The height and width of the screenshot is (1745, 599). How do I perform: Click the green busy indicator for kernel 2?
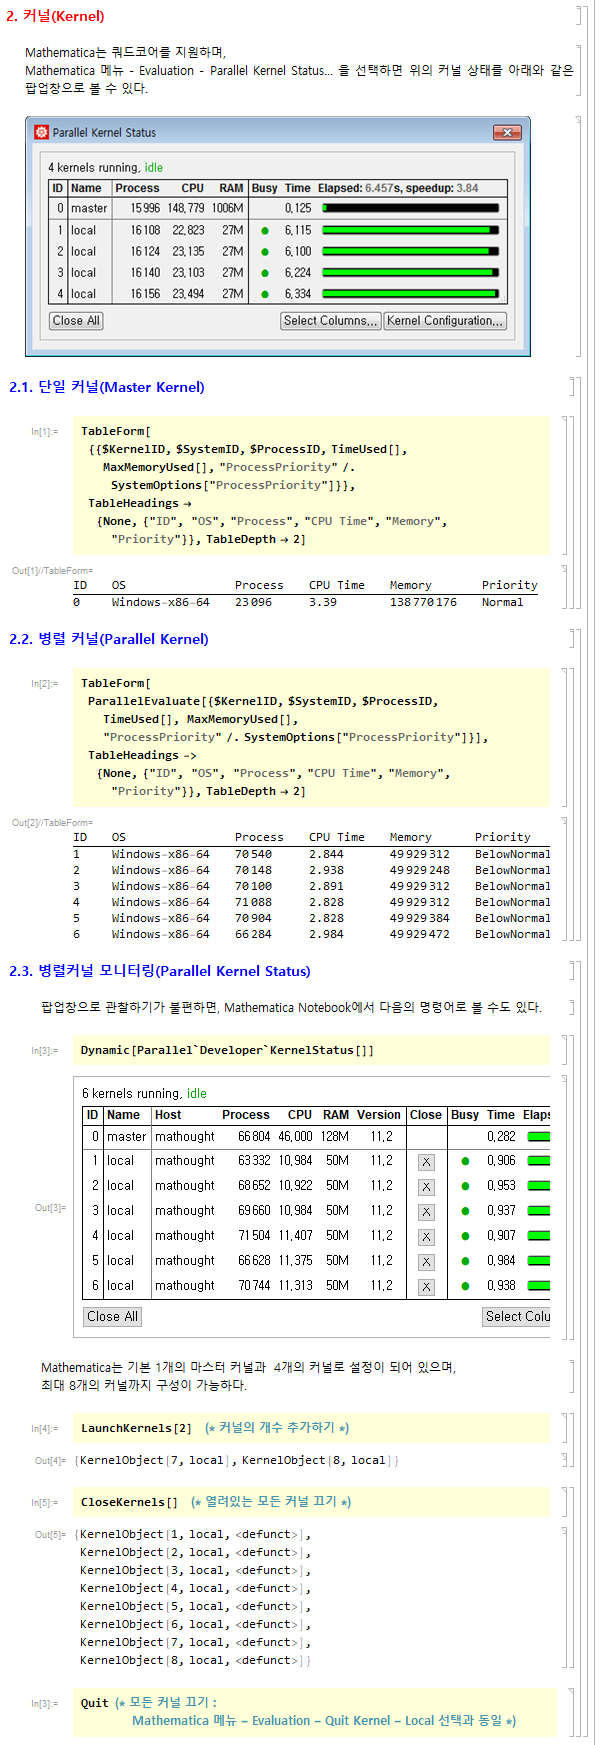265,252
